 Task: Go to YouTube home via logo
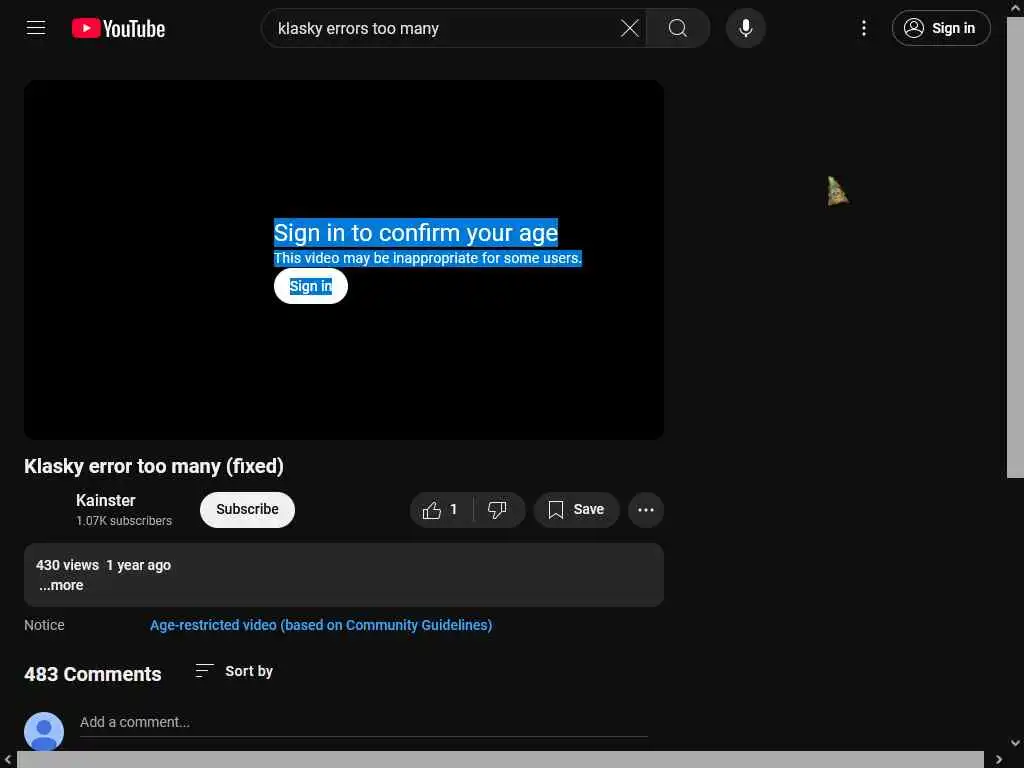118,28
